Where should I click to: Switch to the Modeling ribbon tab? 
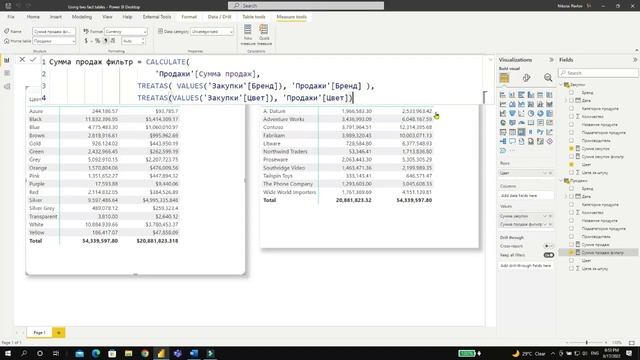point(82,17)
